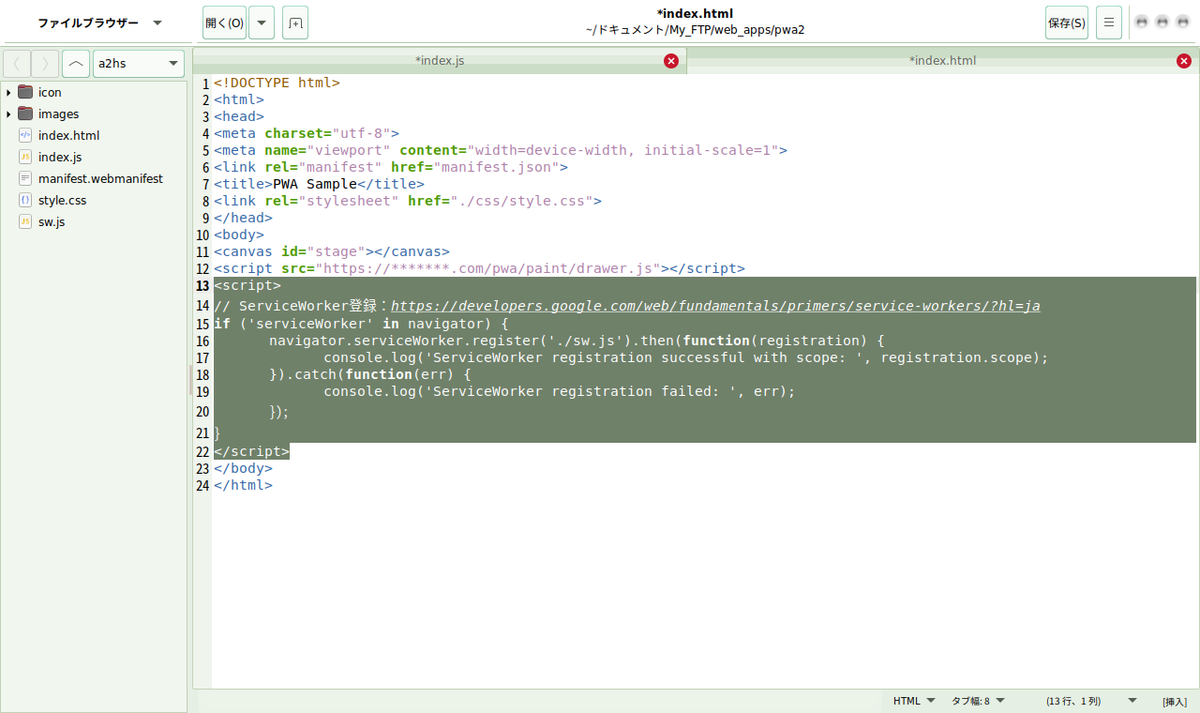1200x713 pixels.
Task: Click the sw.js file type icon
Action: click(x=25, y=222)
